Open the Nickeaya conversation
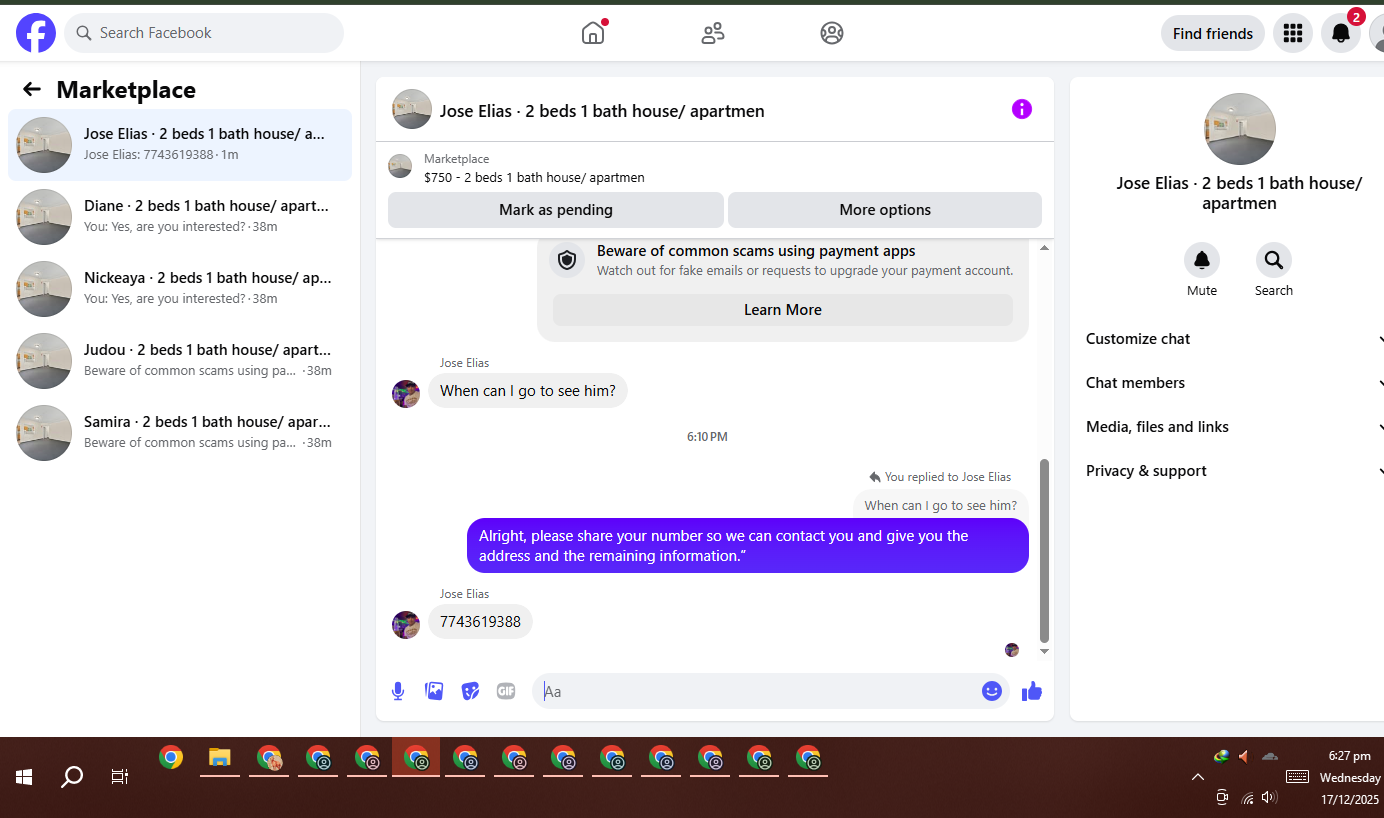Image resolution: width=1384 pixels, height=818 pixels. click(x=180, y=289)
